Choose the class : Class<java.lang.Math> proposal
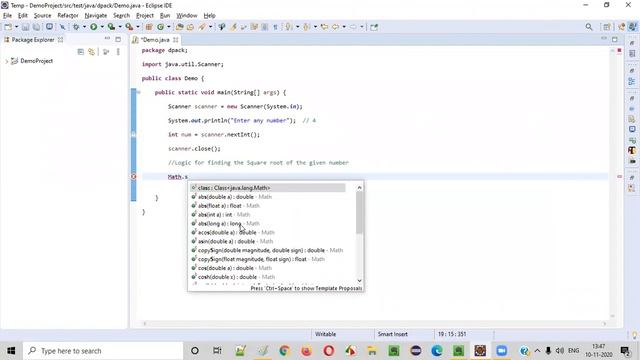Viewport: 640px width, 360px height. (x=269, y=188)
